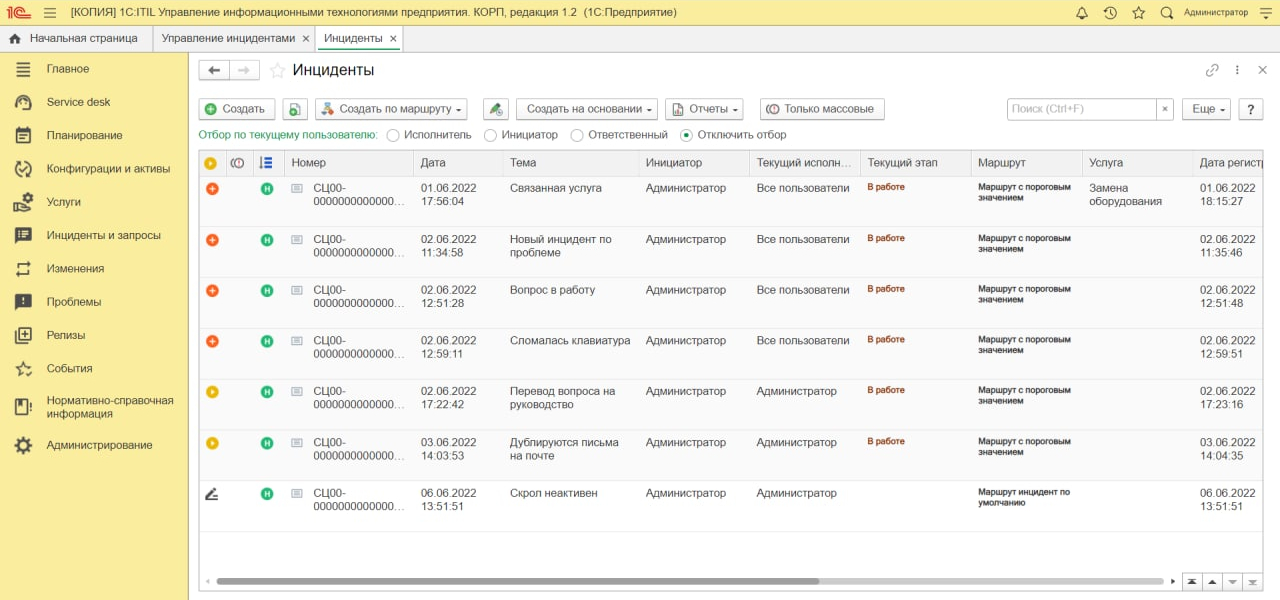
Task: Open favorites star in title bar
Action: pyautogui.click(x=1138, y=13)
